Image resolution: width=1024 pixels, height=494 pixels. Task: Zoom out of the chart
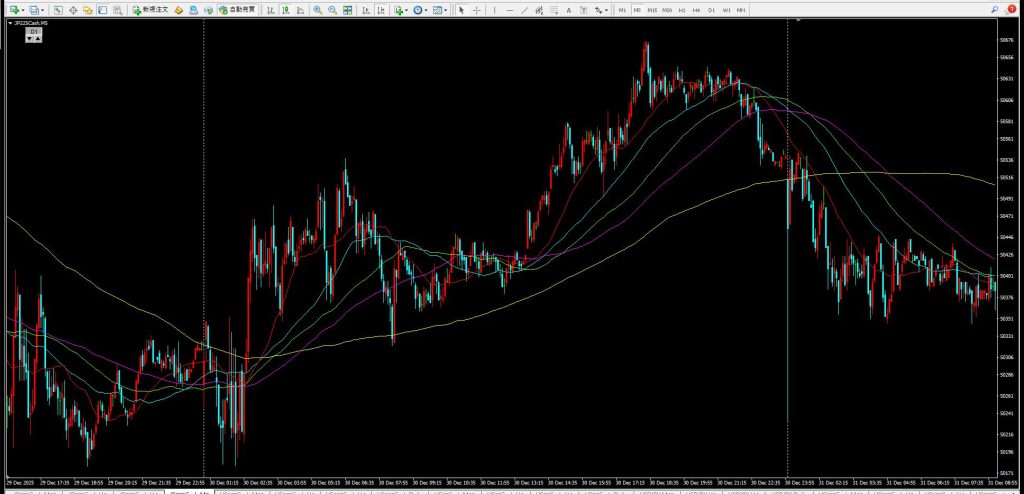click(x=332, y=9)
